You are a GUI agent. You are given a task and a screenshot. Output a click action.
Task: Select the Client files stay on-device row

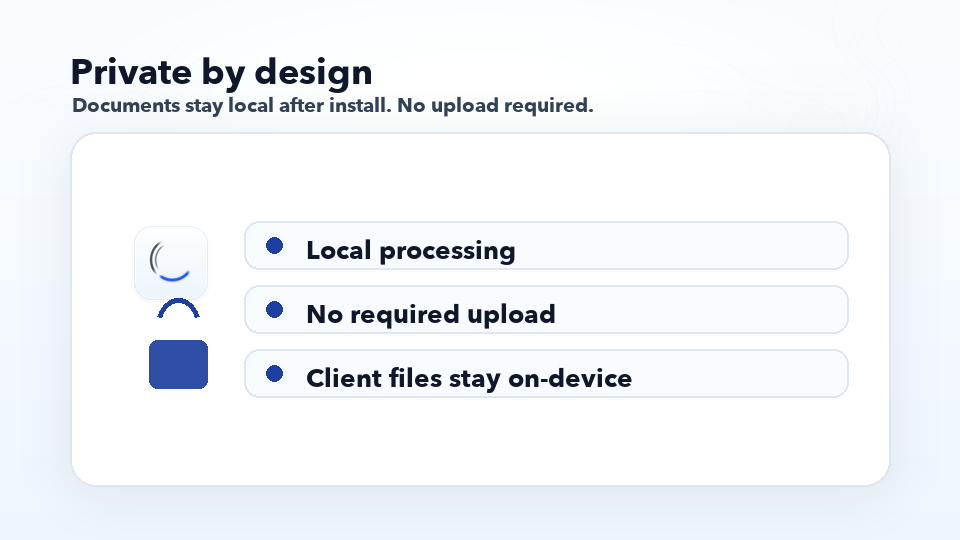point(546,373)
